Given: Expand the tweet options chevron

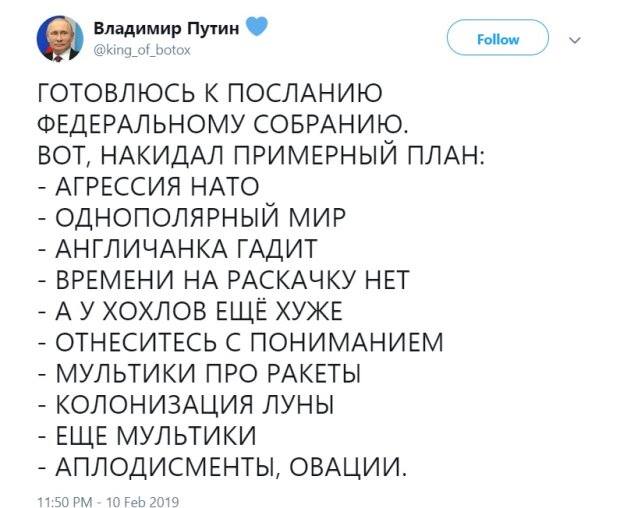Looking at the screenshot, I should (x=575, y=40).
